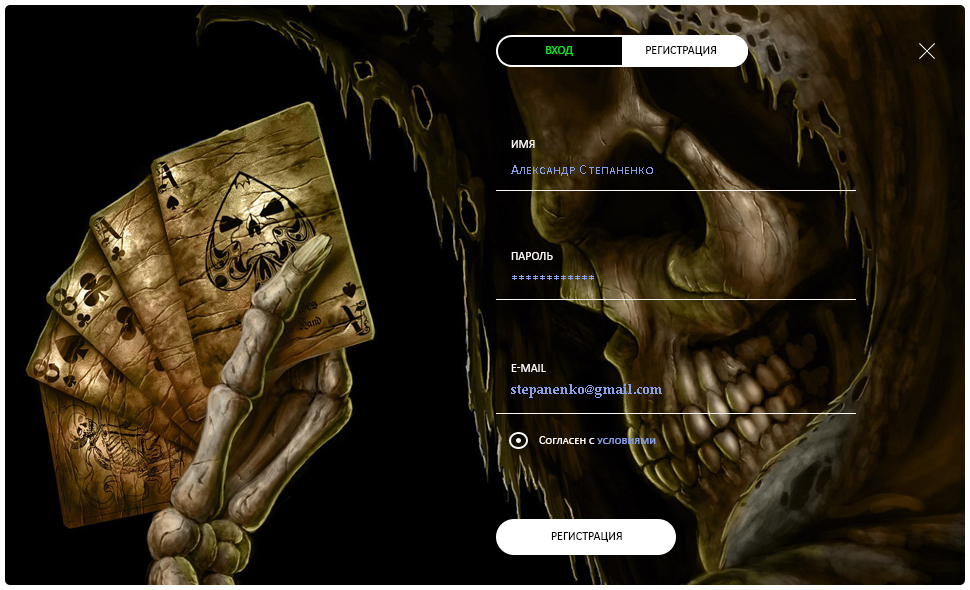Toggle the Согласен с условиями radio button
970x590 pixels.
[x=518, y=440]
